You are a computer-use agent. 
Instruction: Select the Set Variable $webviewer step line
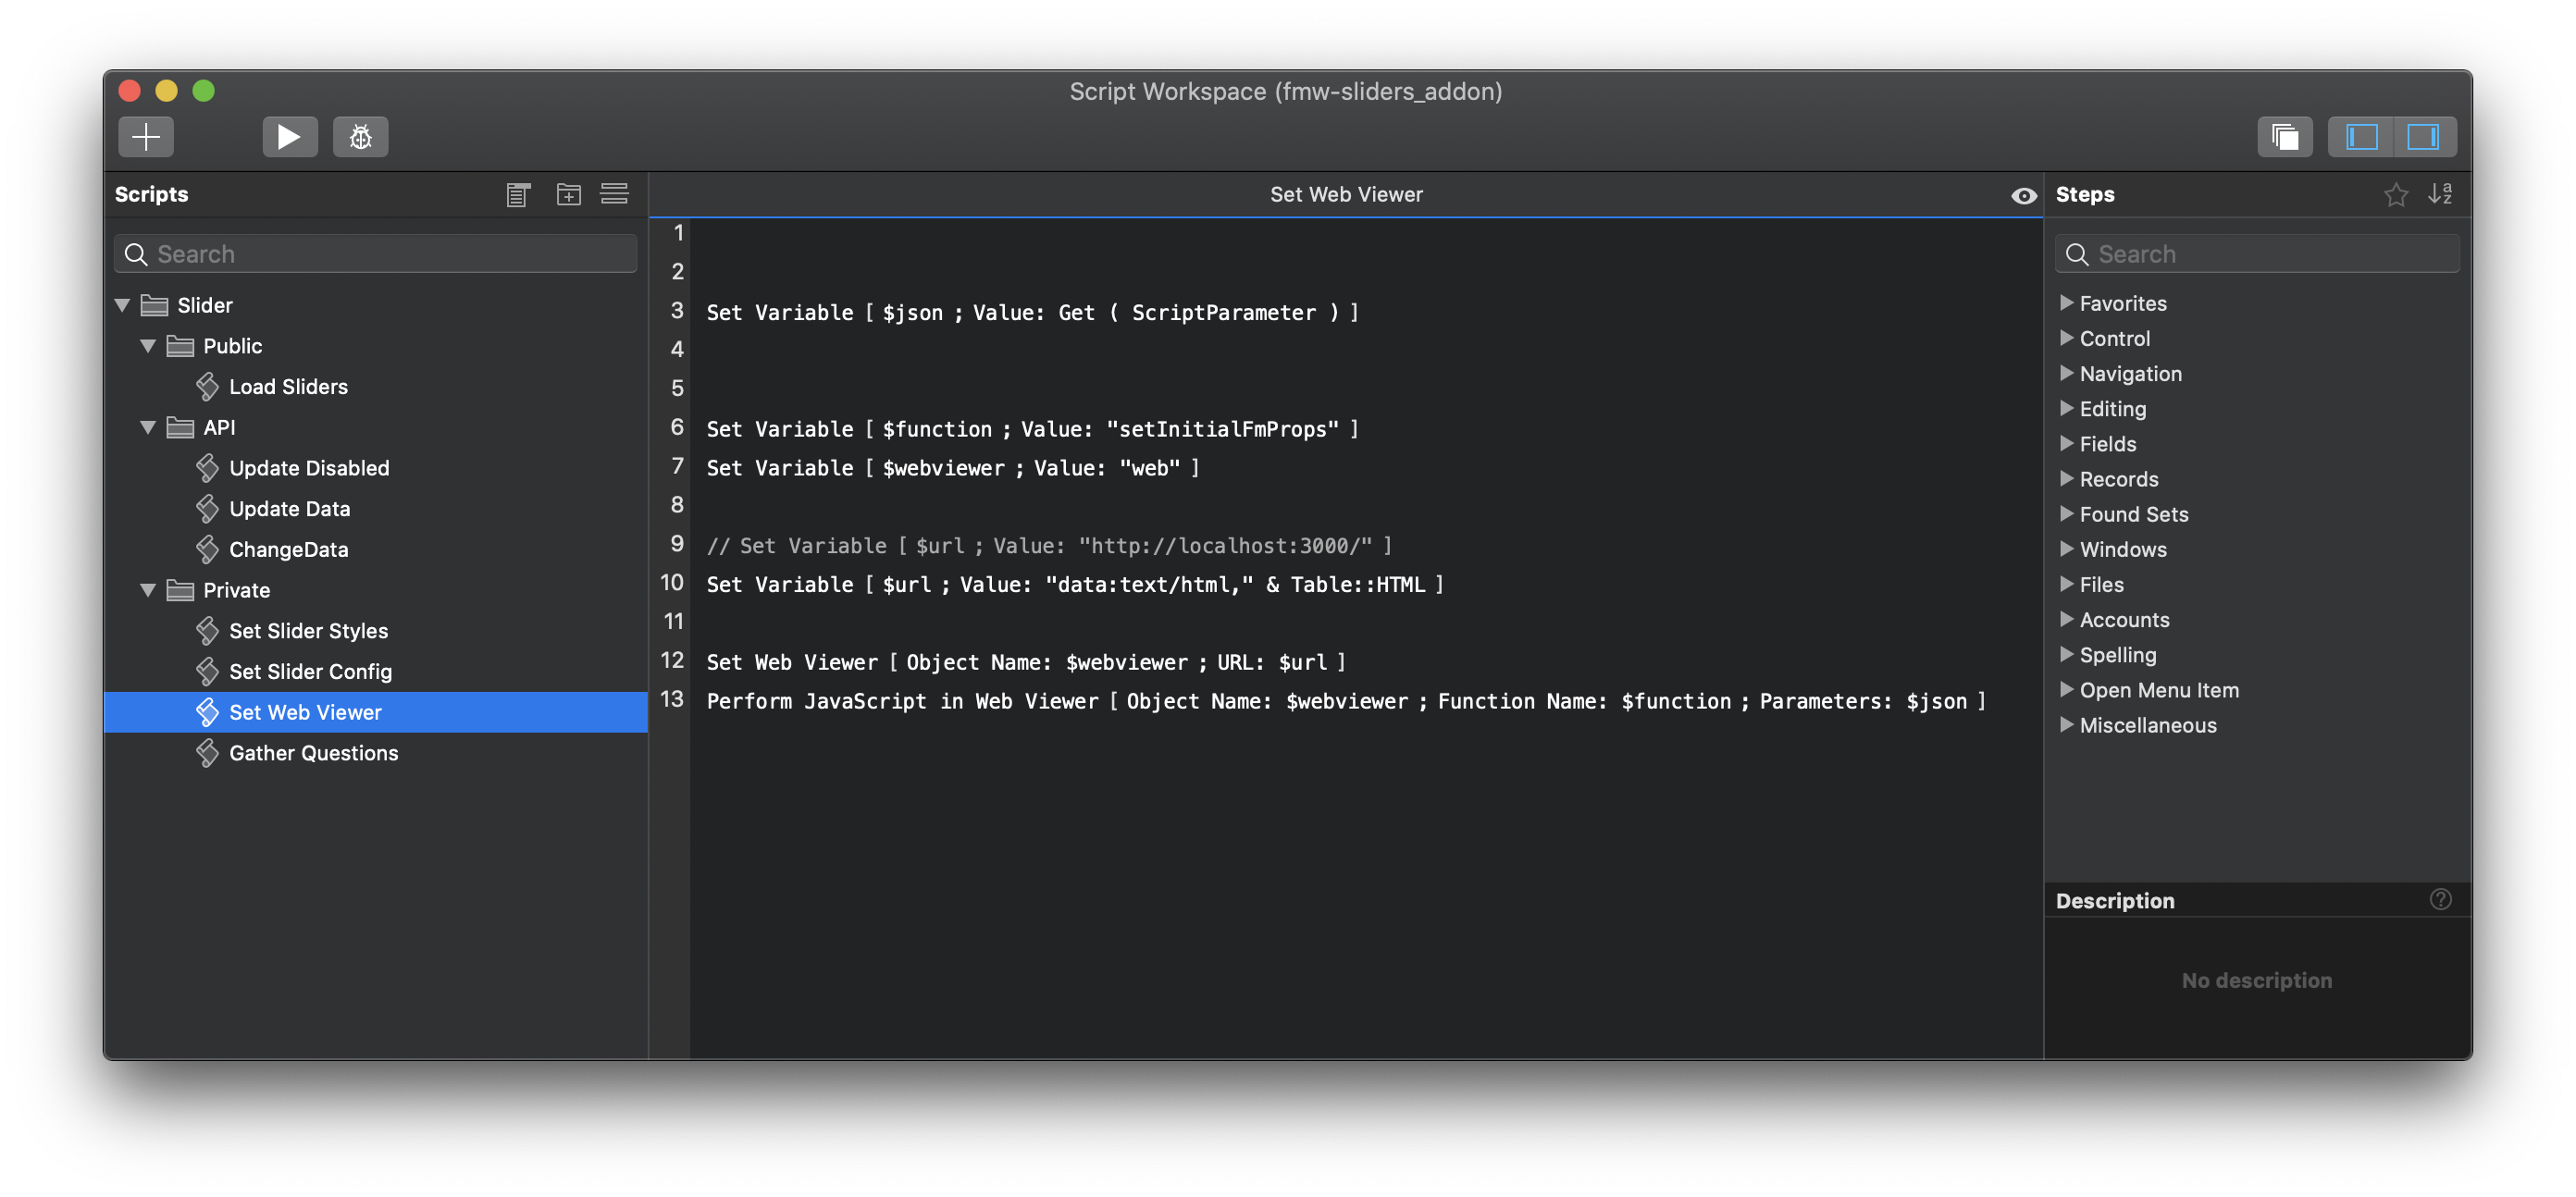[x=952, y=468]
